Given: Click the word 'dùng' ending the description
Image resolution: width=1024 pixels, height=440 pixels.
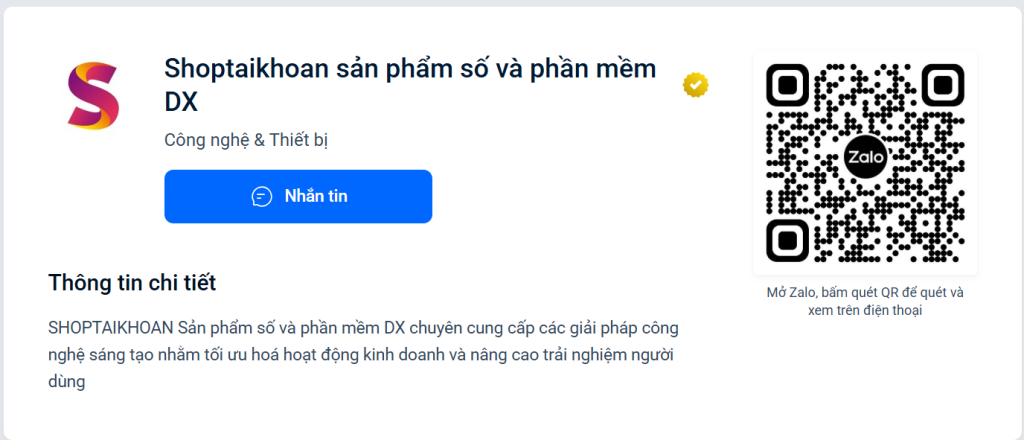Looking at the screenshot, I should (67, 383).
